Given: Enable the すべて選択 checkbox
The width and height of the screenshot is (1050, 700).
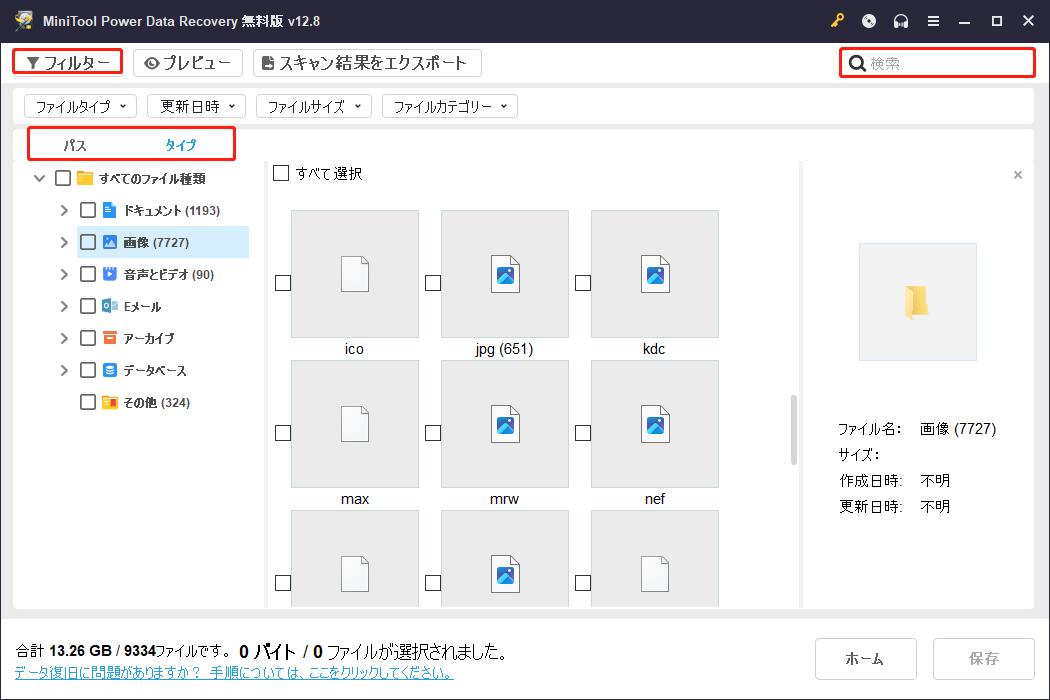Looking at the screenshot, I should pyautogui.click(x=281, y=172).
